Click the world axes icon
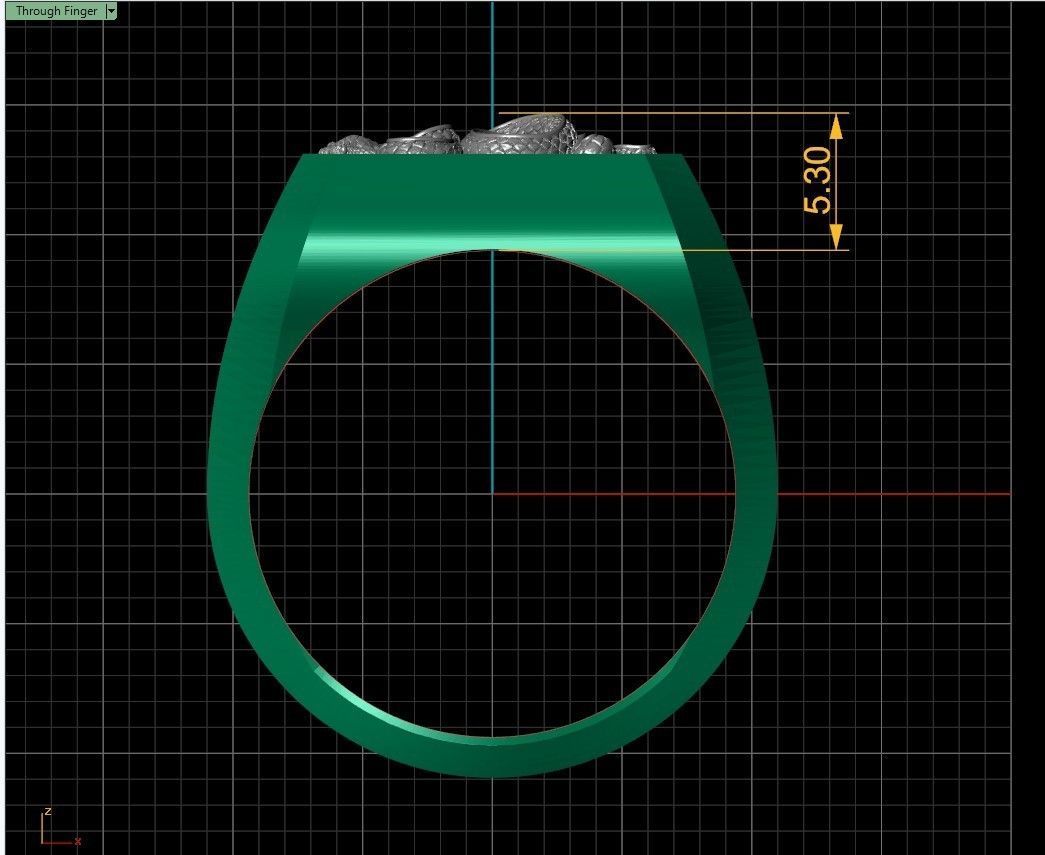1045x855 pixels. point(60,828)
